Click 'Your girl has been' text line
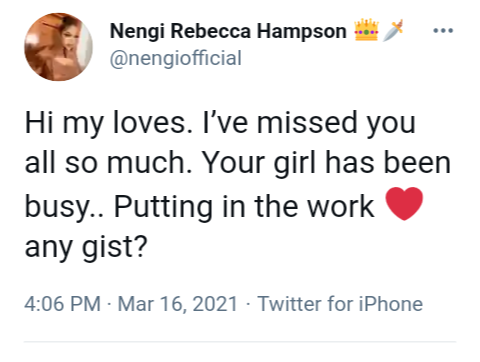The height and width of the screenshot is (362, 480). (x=327, y=163)
